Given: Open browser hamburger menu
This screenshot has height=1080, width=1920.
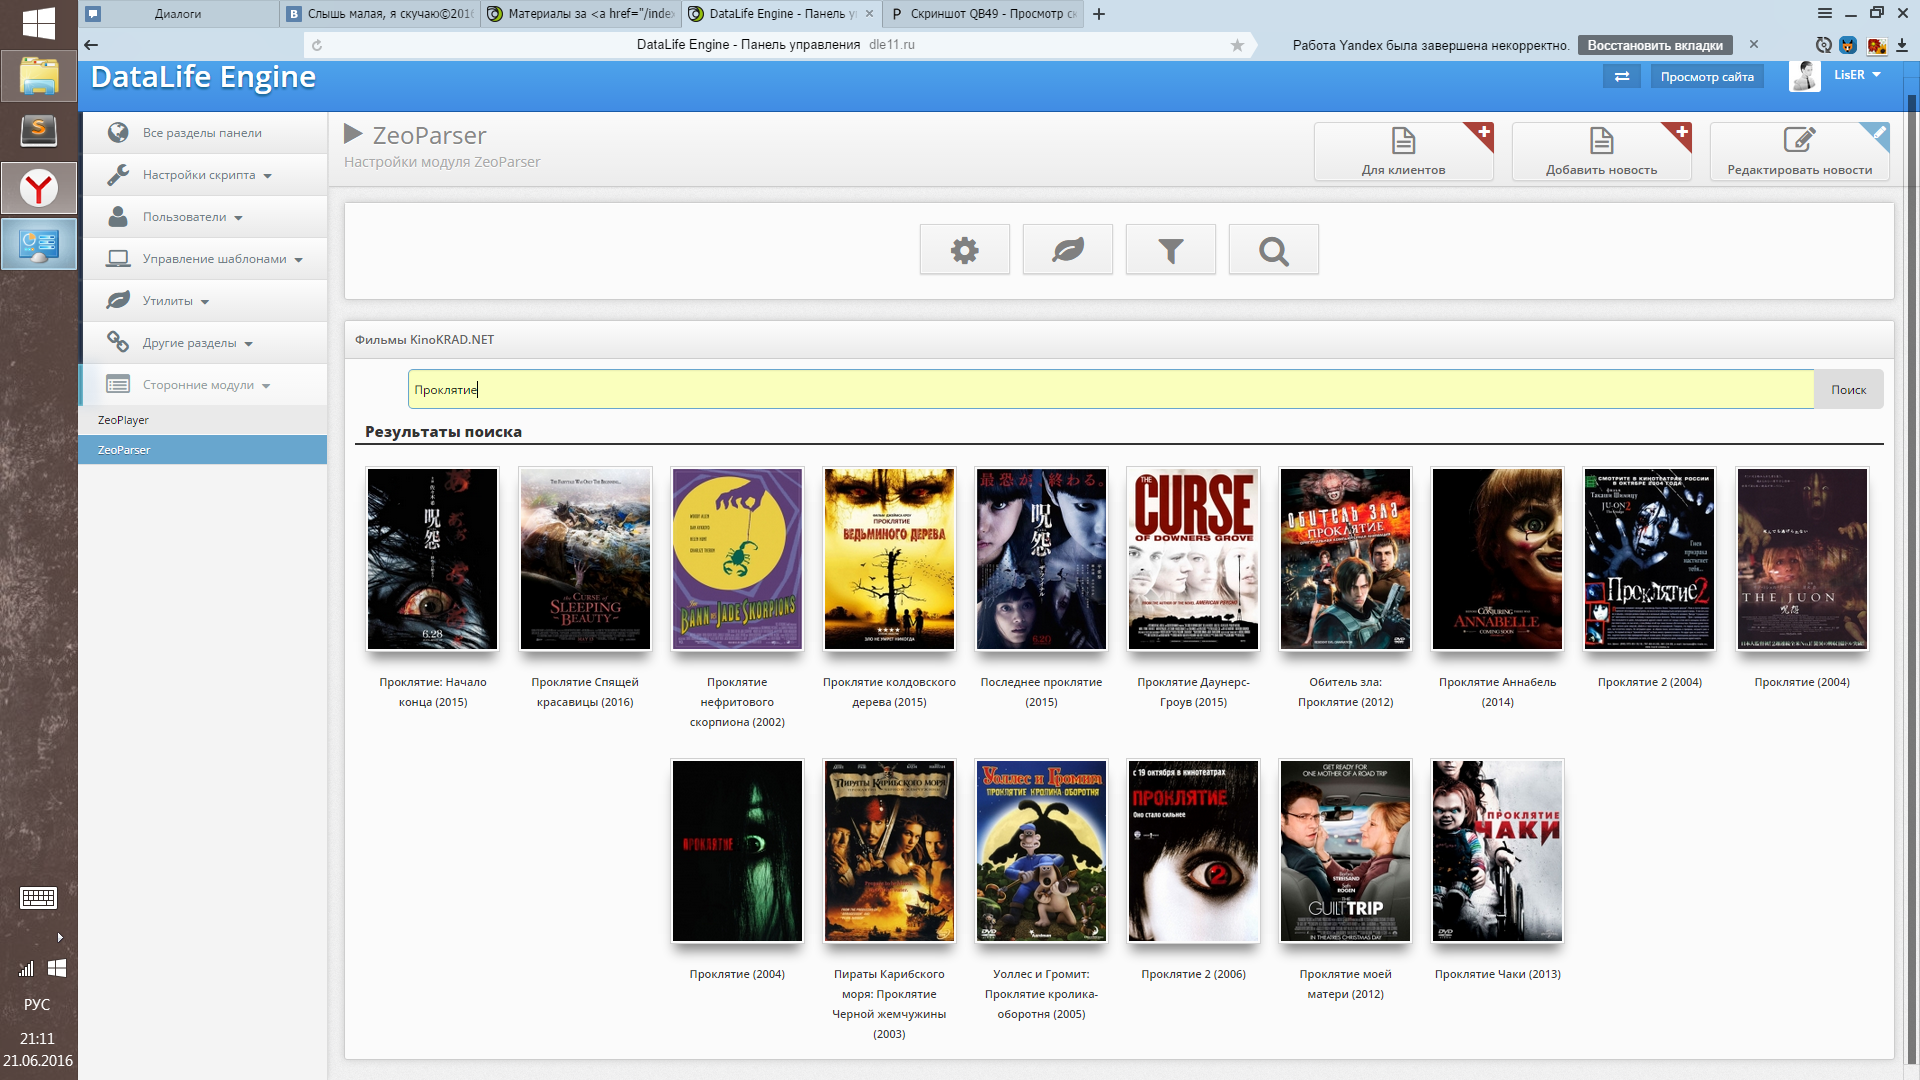Looking at the screenshot, I should tap(1824, 13).
